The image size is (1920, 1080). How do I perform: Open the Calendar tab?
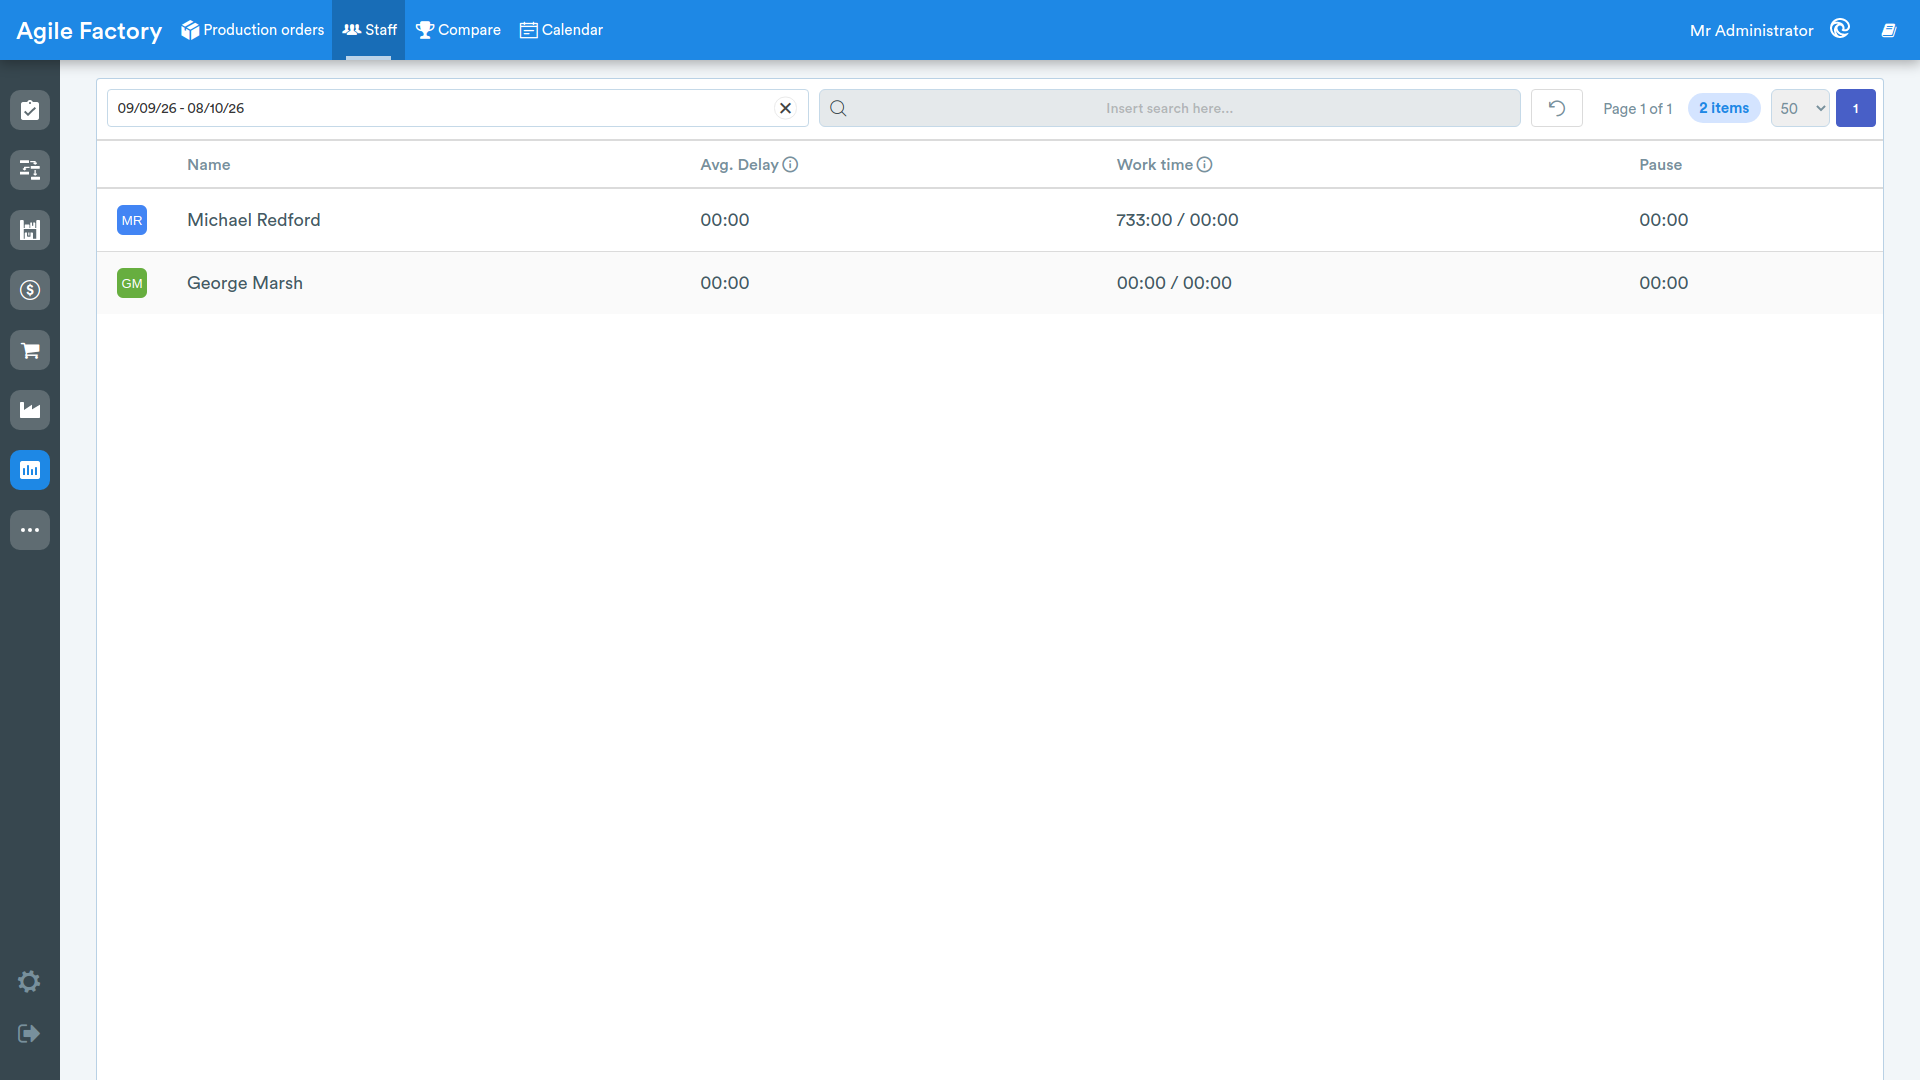(561, 30)
